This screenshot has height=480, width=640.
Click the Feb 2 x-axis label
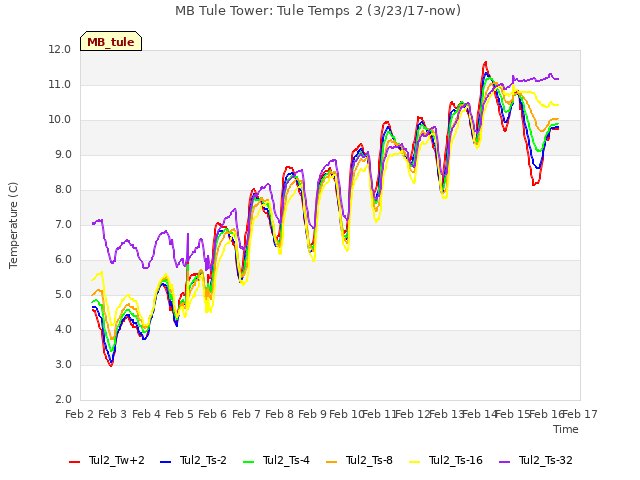tap(80, 414)
